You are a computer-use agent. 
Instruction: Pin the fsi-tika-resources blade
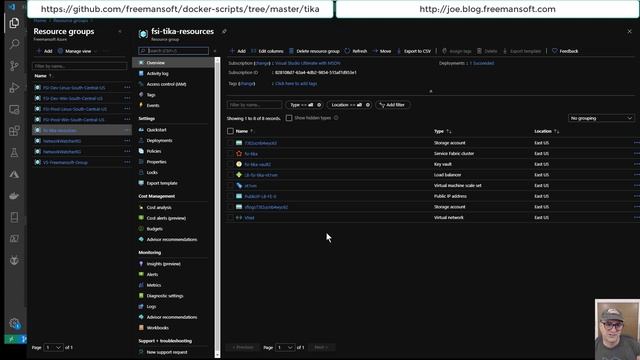[224, 31]
